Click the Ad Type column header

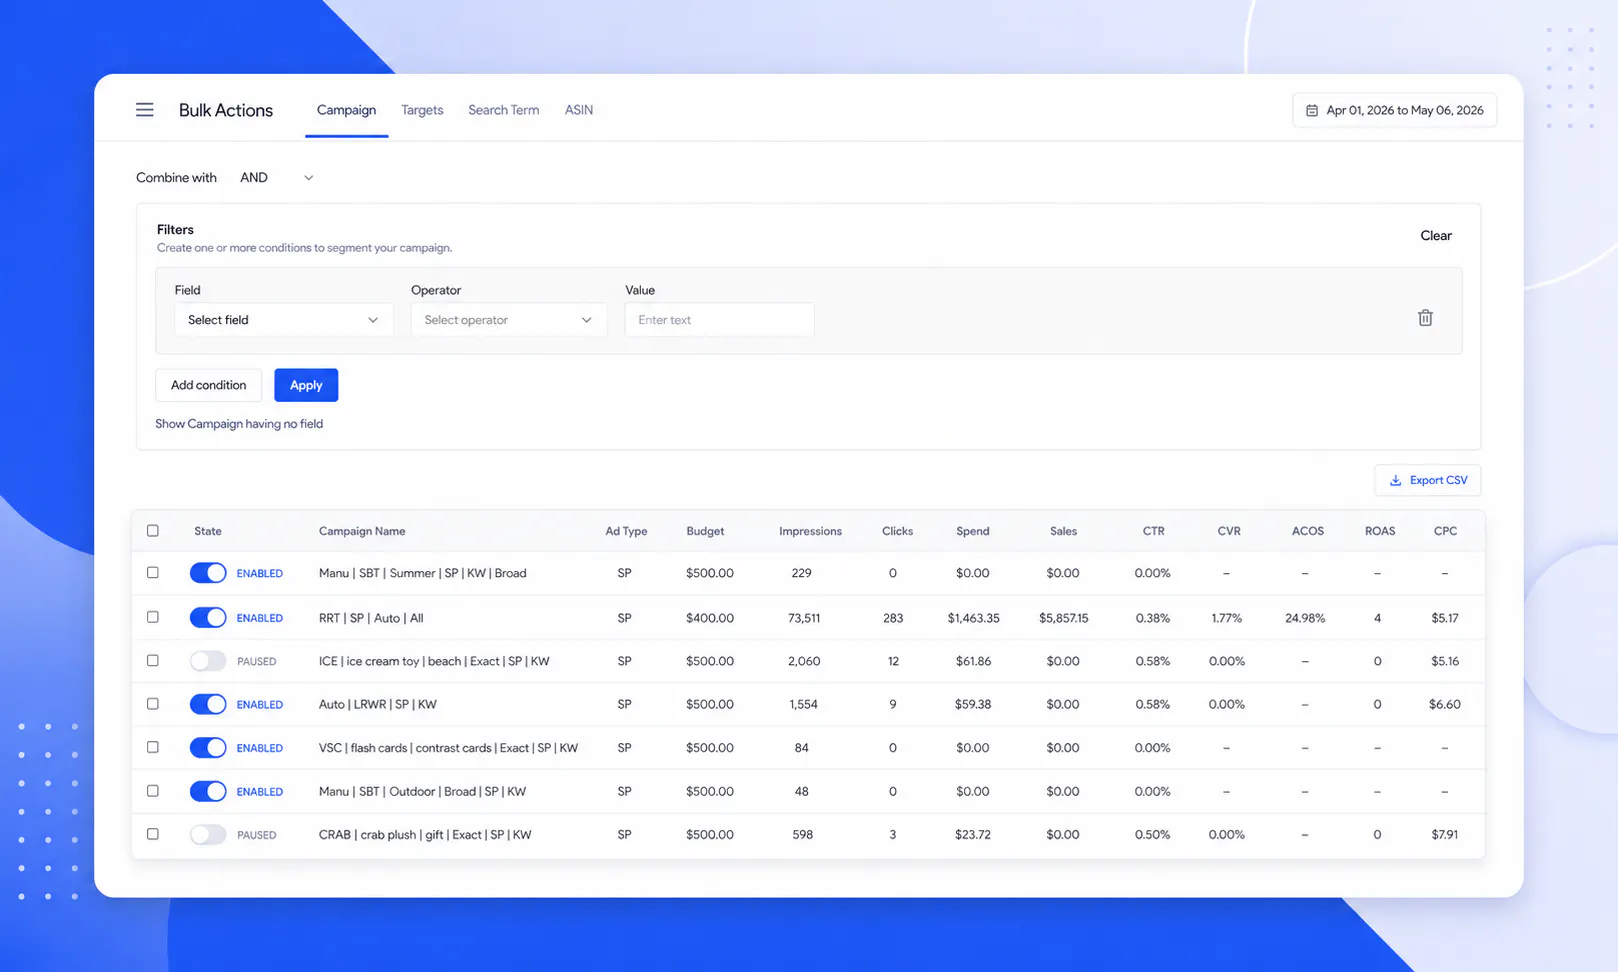pos(626,531)
